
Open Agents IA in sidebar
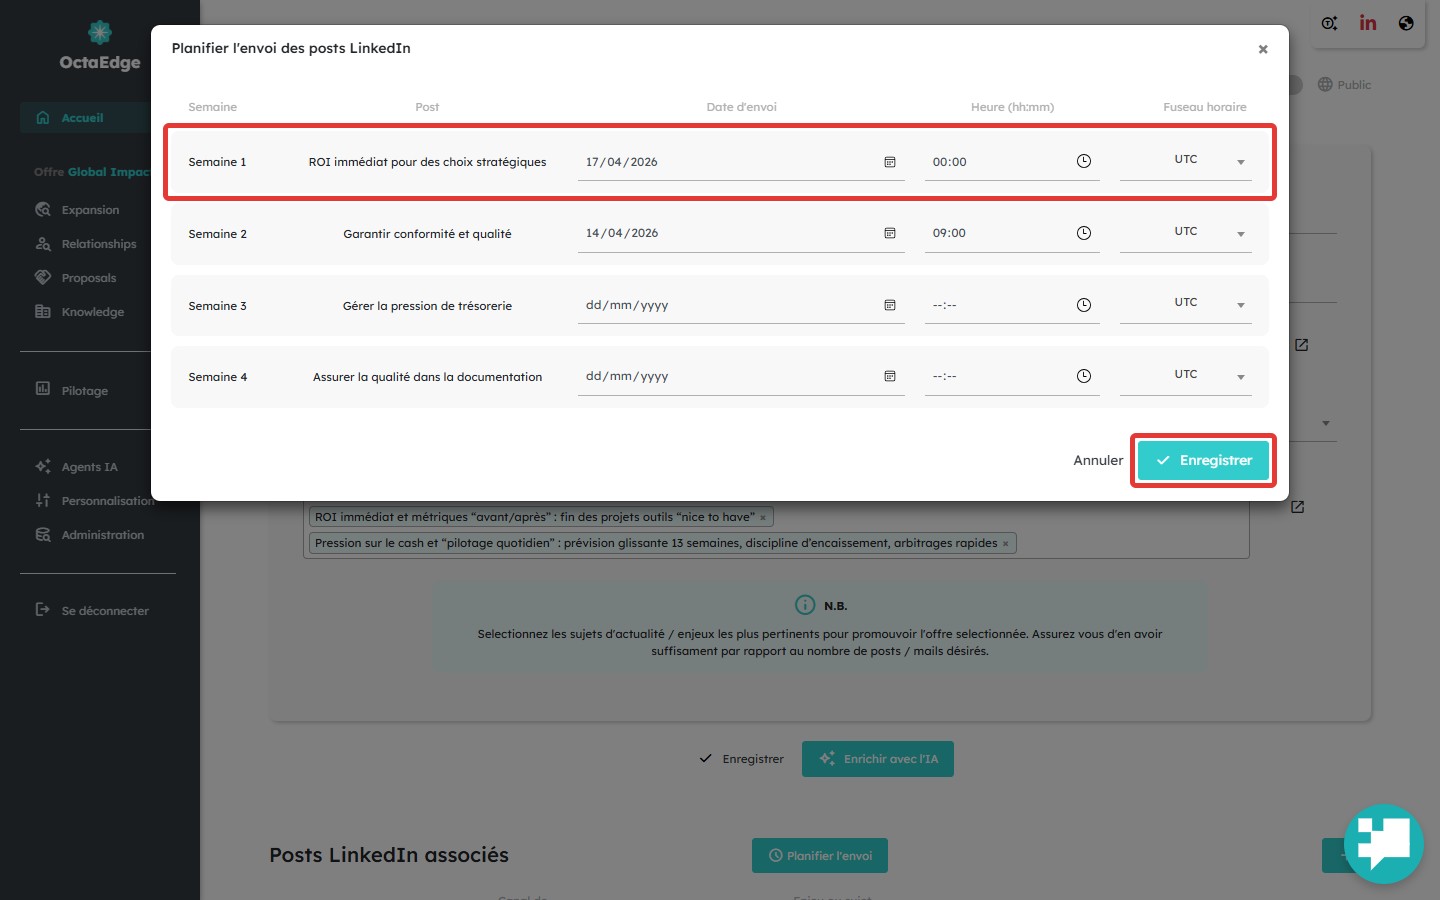coord(89,467)
